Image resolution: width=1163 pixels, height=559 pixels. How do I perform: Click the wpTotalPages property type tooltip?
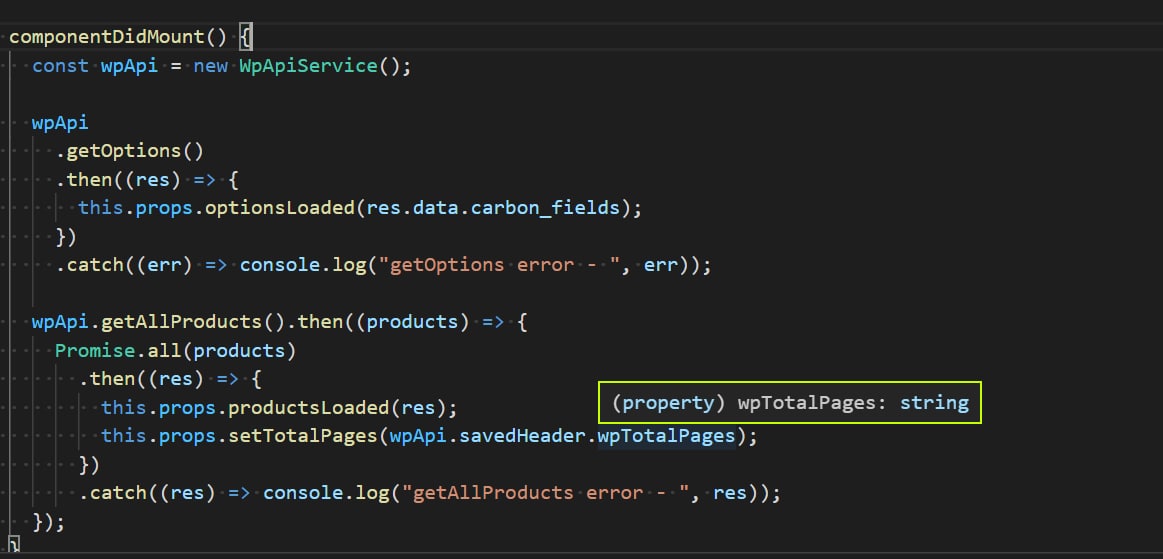click(x=790, y=403)
